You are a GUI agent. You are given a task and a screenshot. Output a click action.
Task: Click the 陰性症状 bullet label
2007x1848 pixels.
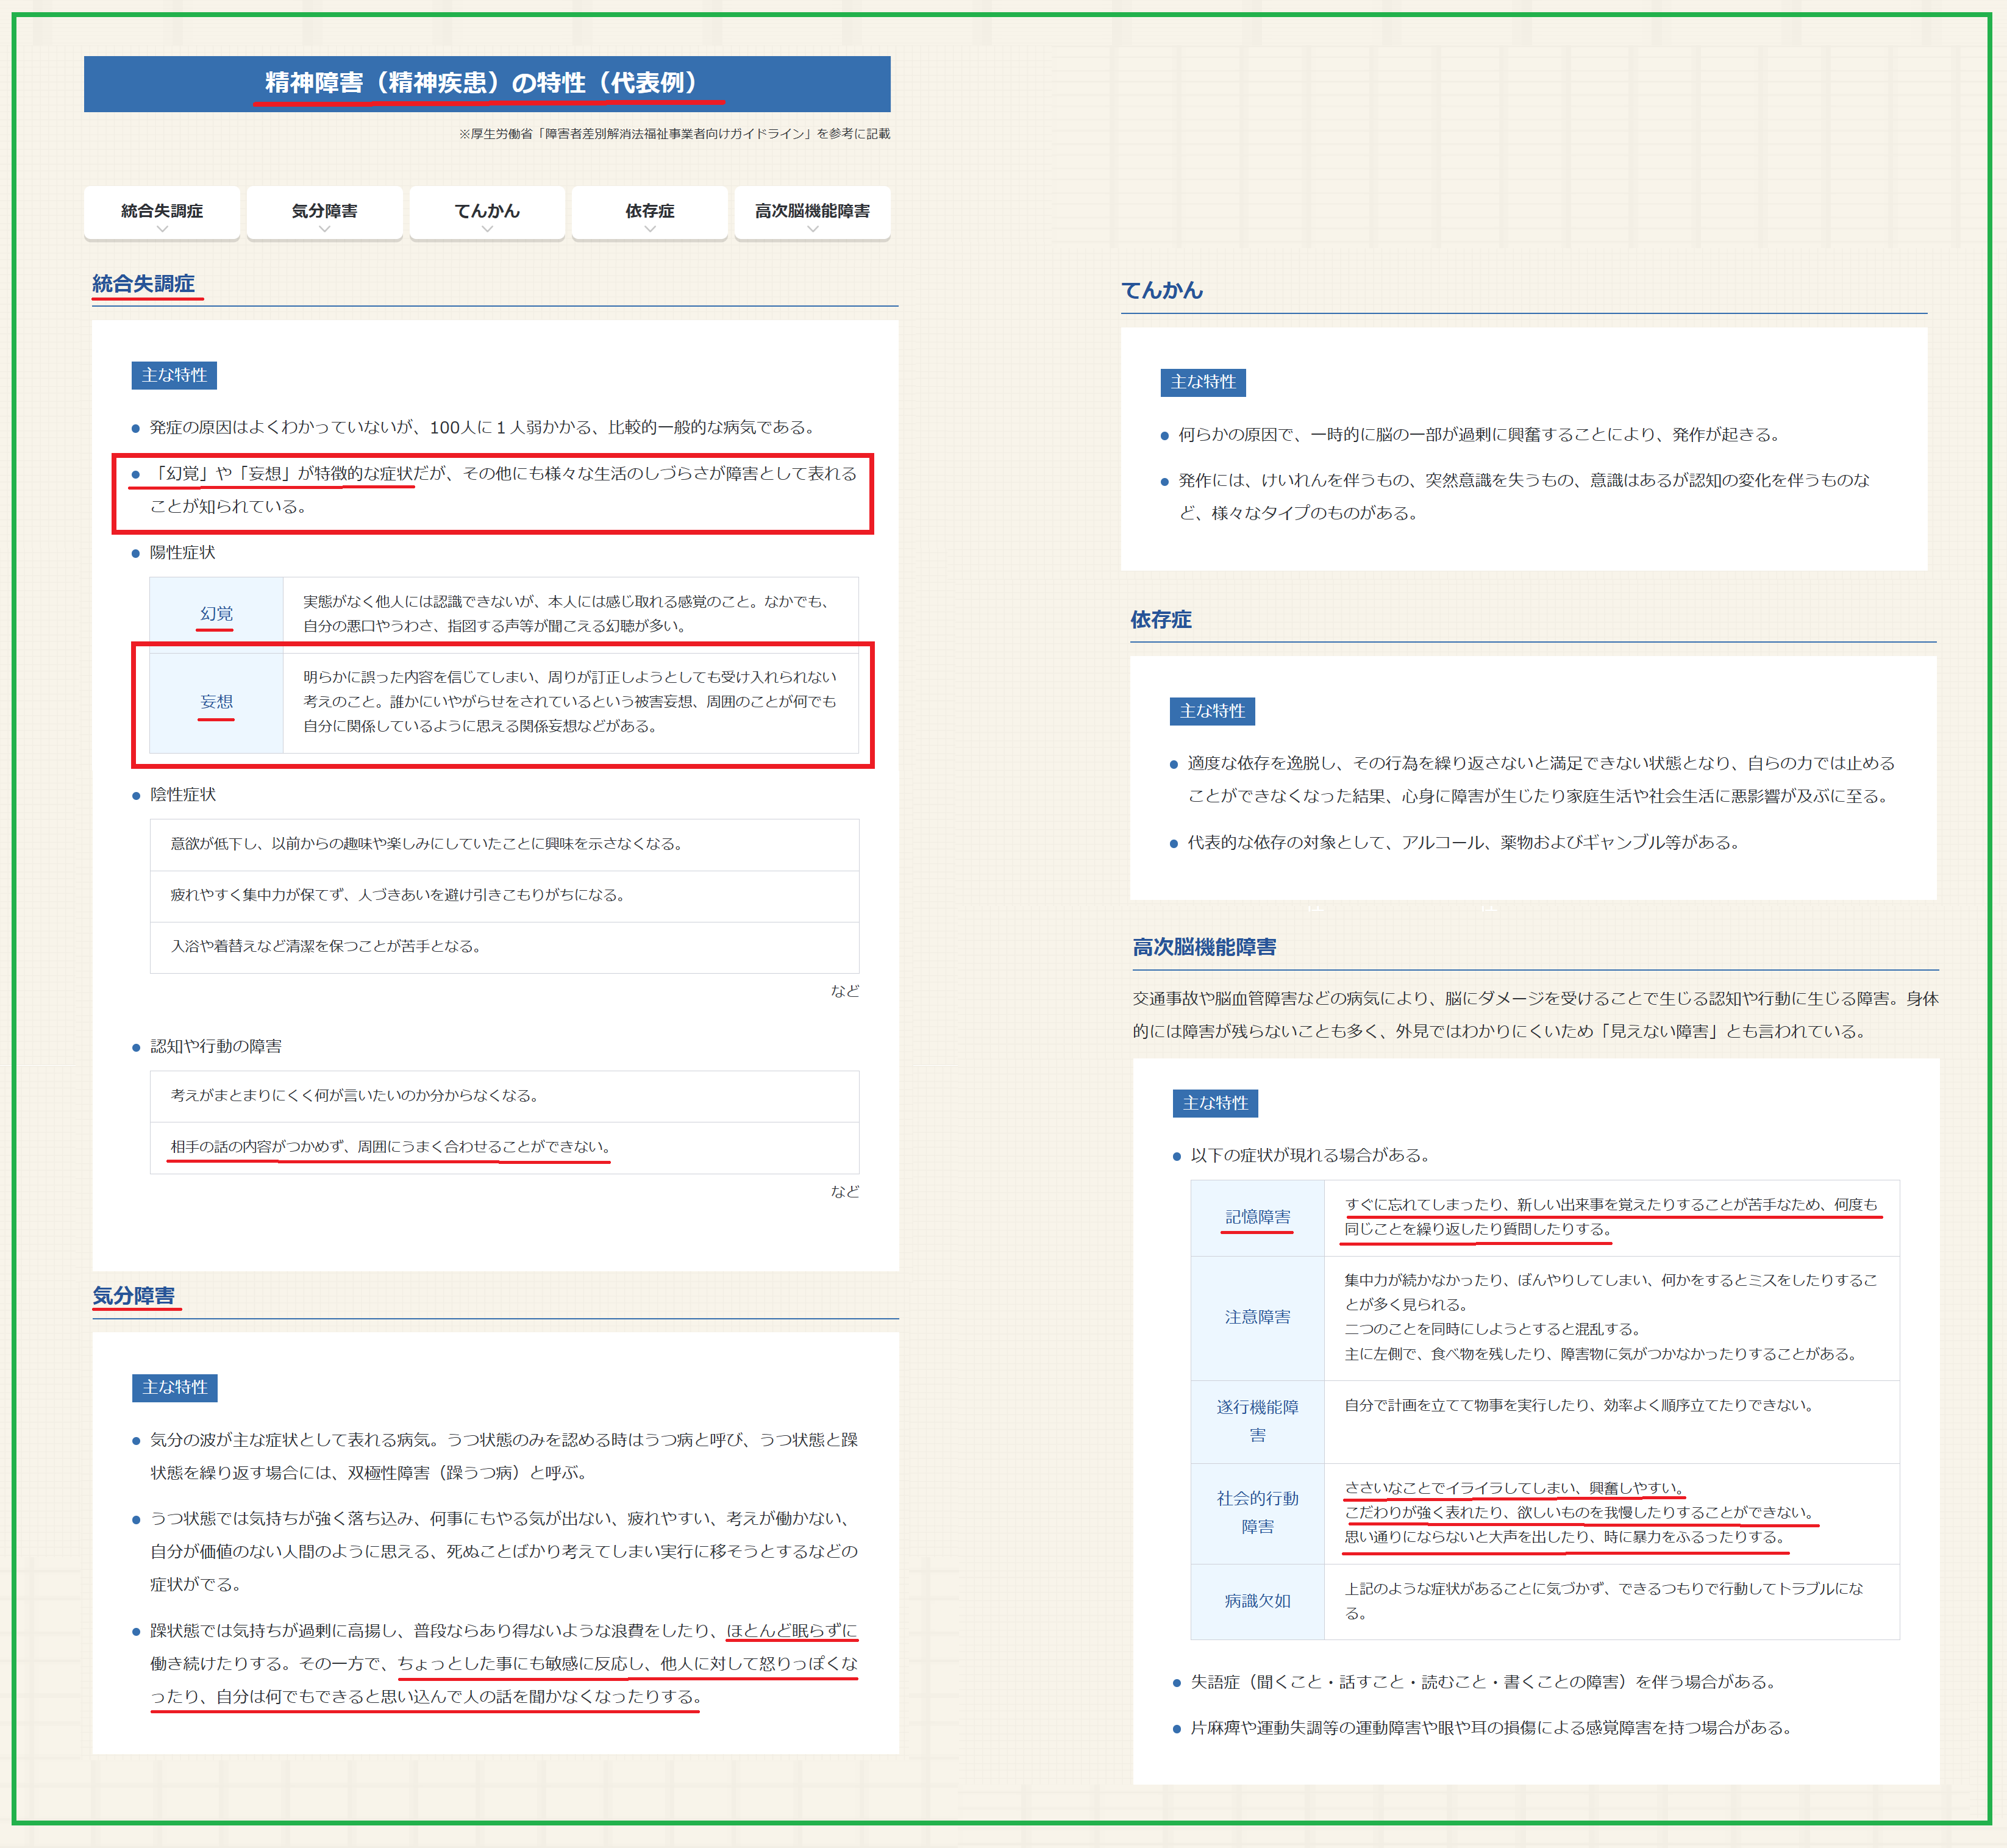(x=183, y=795)
